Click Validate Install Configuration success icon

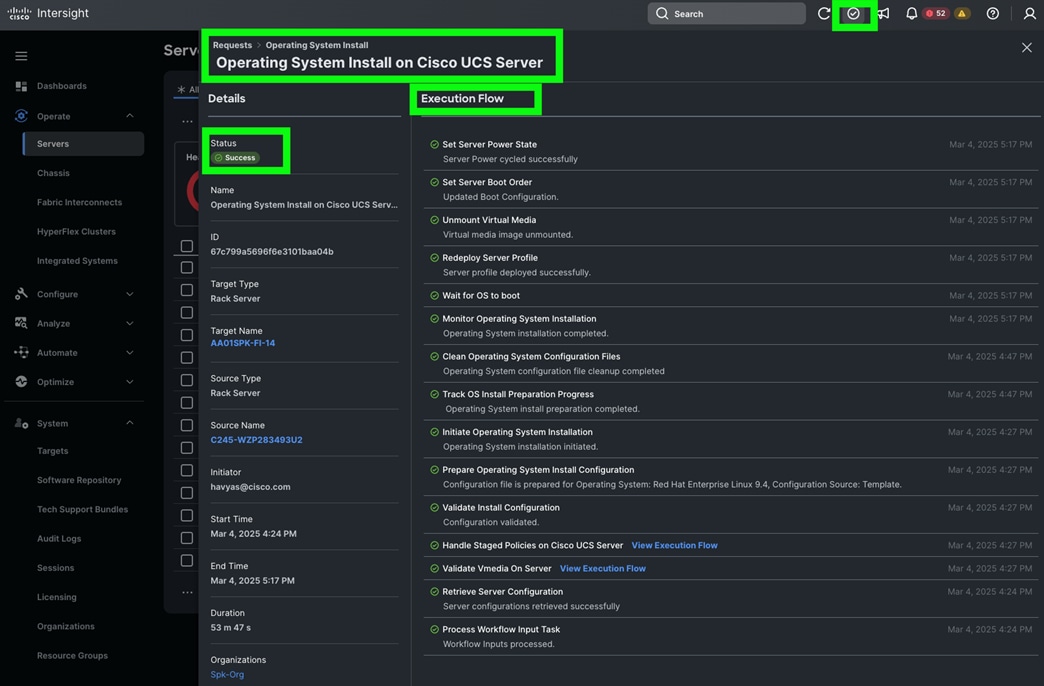click(434, 507)
